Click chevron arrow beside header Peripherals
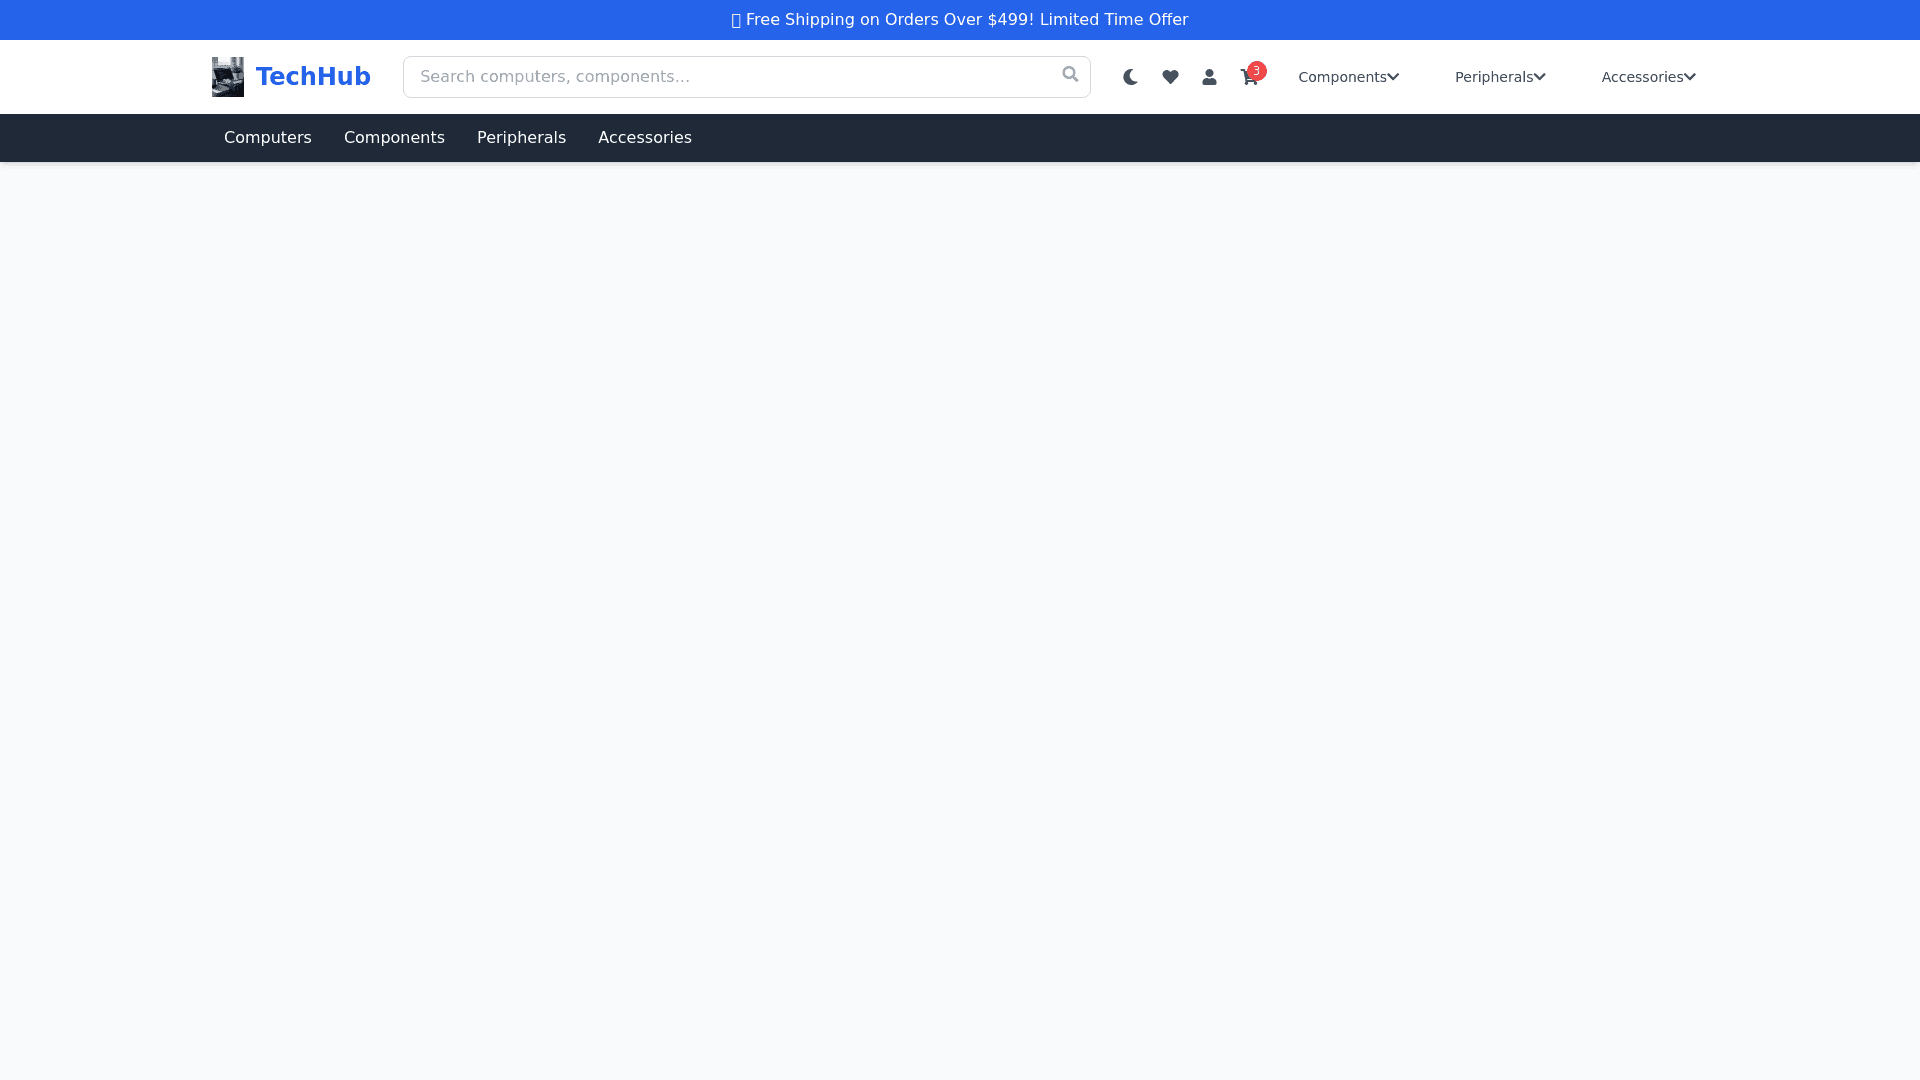Image resolution: width=1920 pixels, height=1080 pixels. 1540,77
